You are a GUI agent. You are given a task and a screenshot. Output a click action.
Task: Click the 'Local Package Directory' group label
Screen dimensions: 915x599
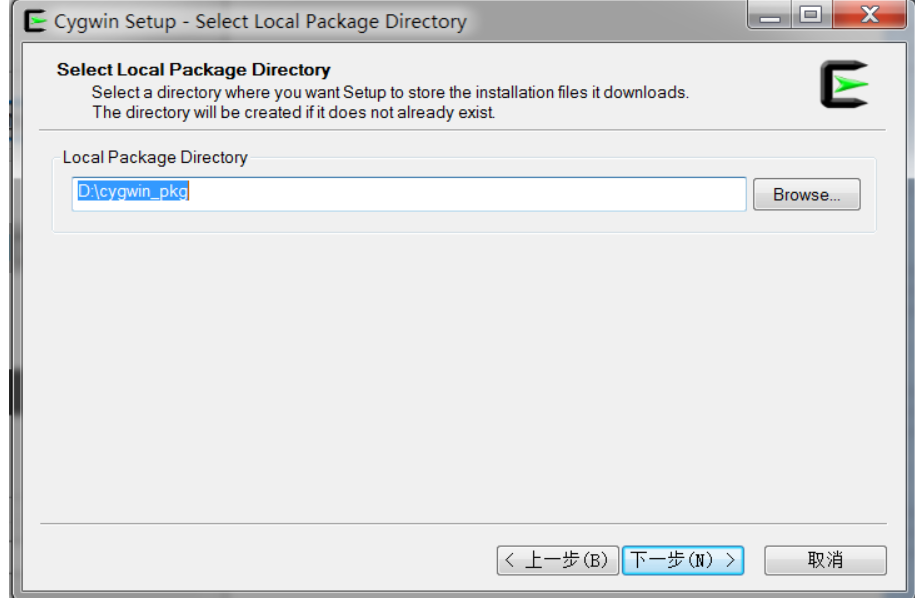click(x=155, y=157)
